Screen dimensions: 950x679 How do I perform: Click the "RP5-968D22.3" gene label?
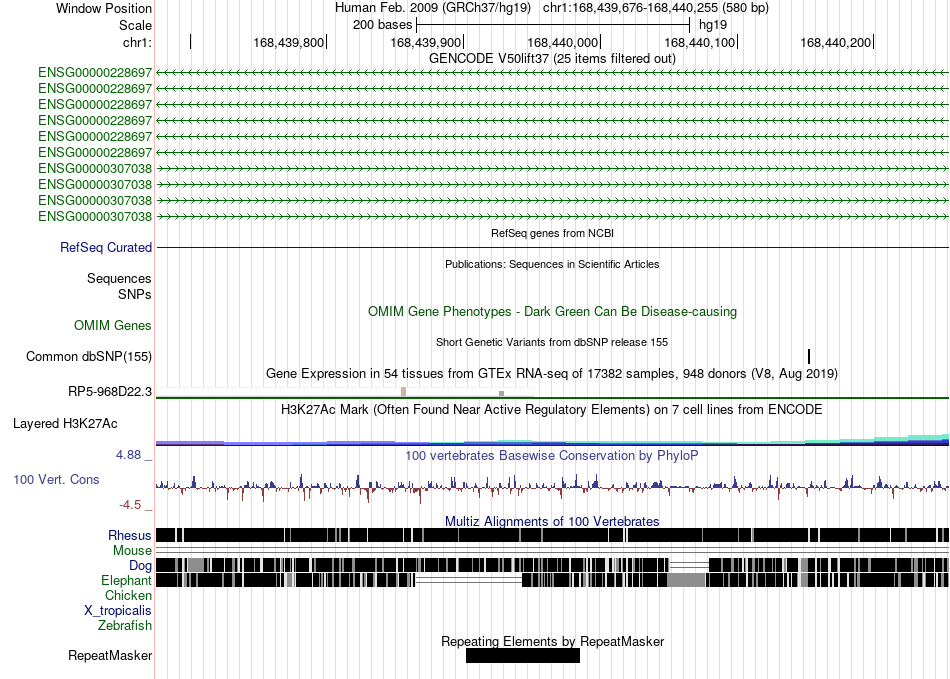[110, 391]
